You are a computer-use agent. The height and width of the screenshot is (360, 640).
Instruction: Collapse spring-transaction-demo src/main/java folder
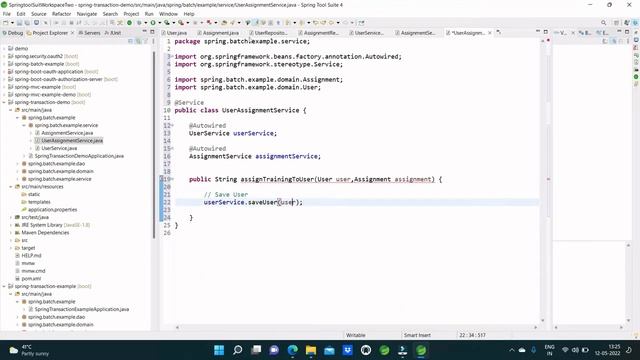click(x=11, y=110)
